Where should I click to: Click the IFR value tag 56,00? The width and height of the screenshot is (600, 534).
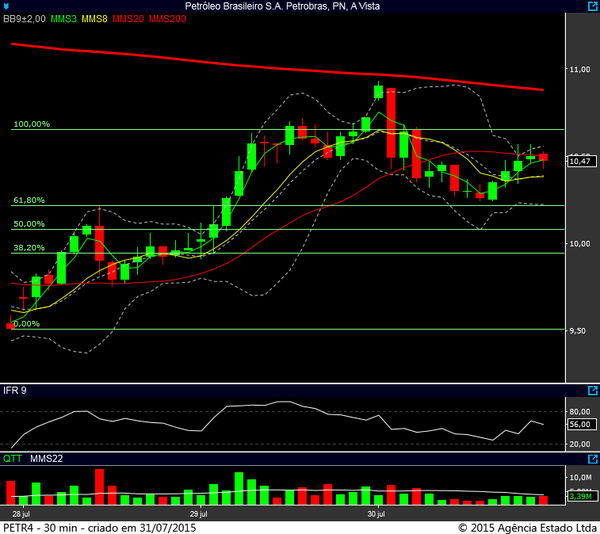(581, 424)
